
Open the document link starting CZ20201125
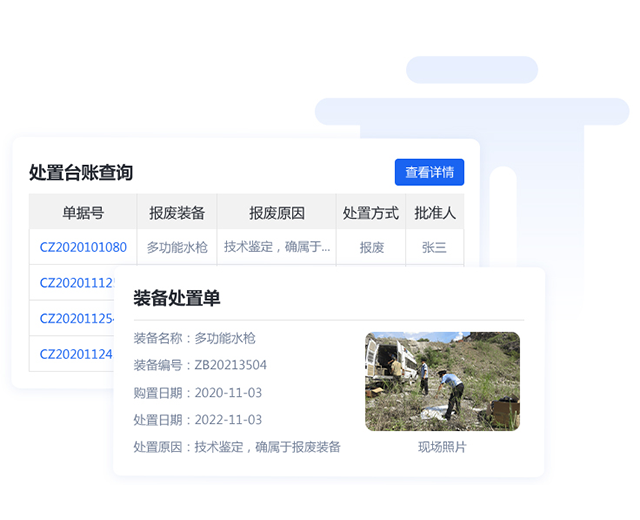(77, 318)
